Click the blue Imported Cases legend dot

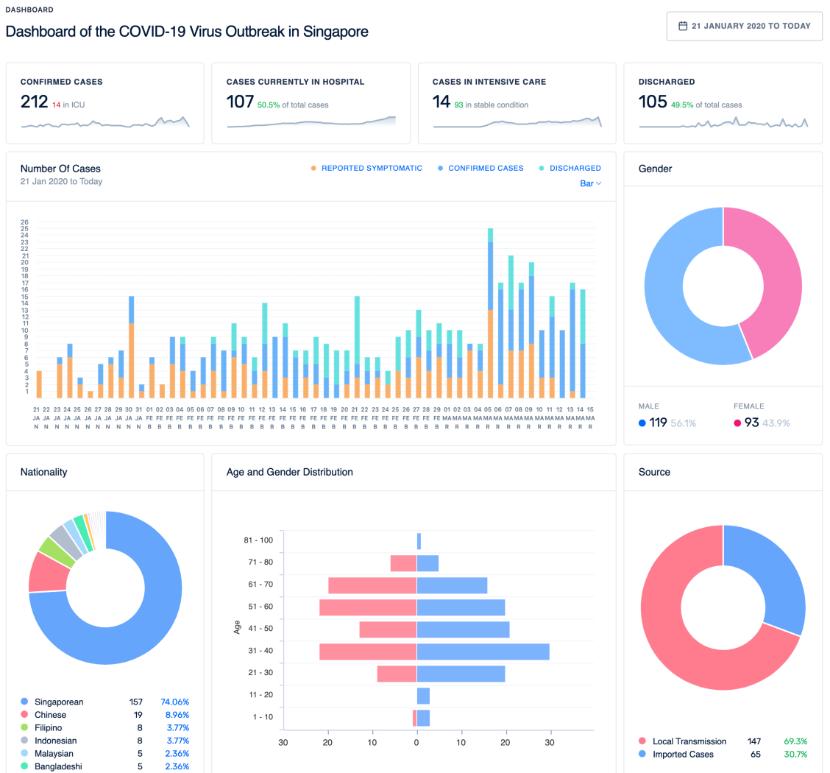pyautogui.click(x=642, y=754)
